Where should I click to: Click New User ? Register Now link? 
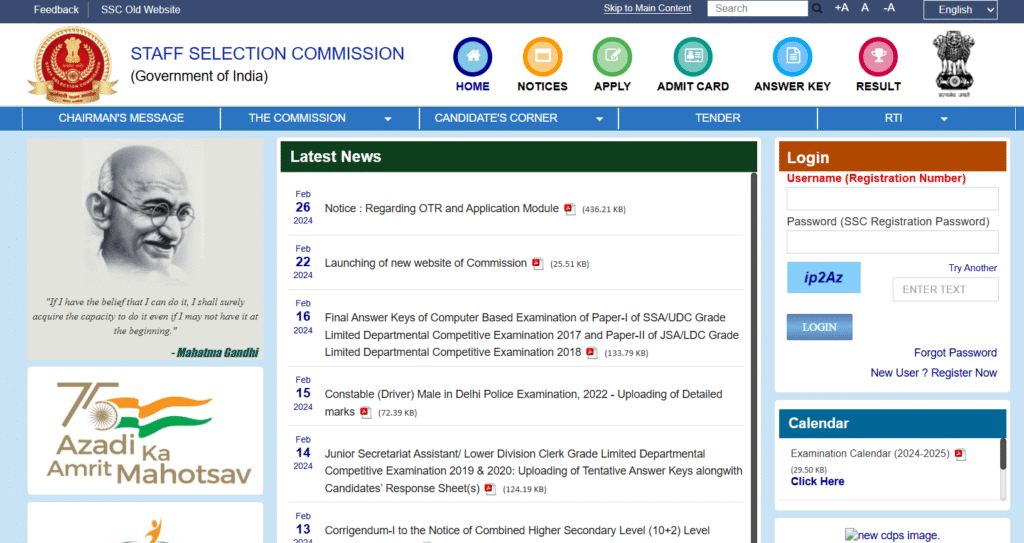(934, 373)
